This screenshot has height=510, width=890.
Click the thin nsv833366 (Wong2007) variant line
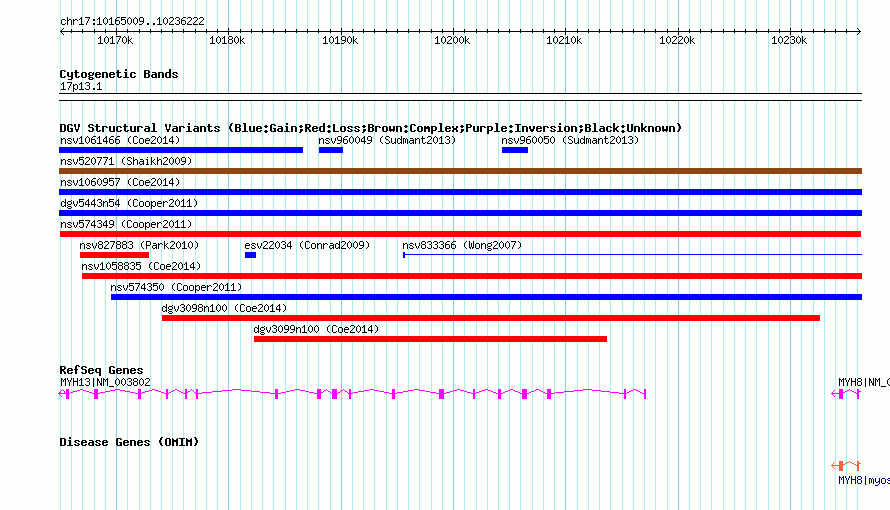point(632,255)
